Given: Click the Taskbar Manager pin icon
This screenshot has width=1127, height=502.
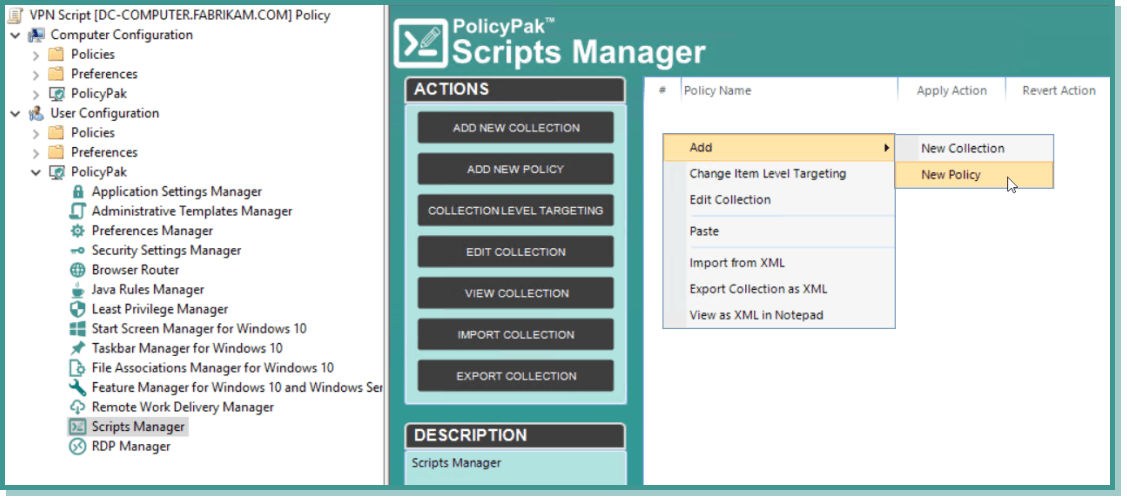Looking at the screenshot, I should (x=78, y=348).
